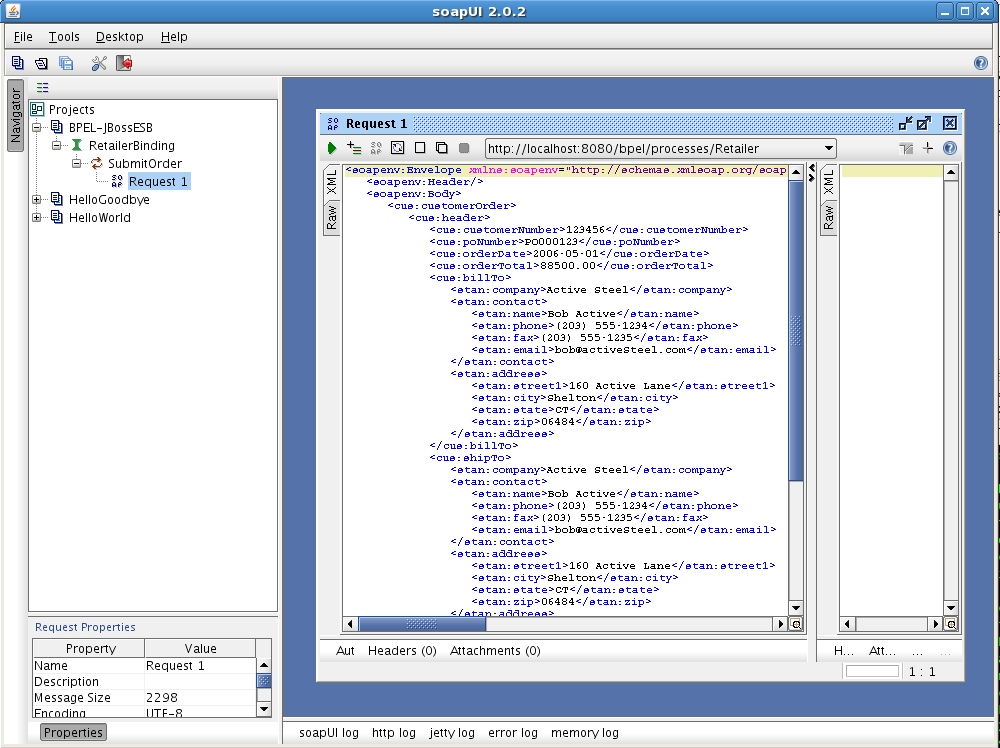Open the endpoint URL dropdown
Screen dimensions: 1000x748
tap(828, 149)
